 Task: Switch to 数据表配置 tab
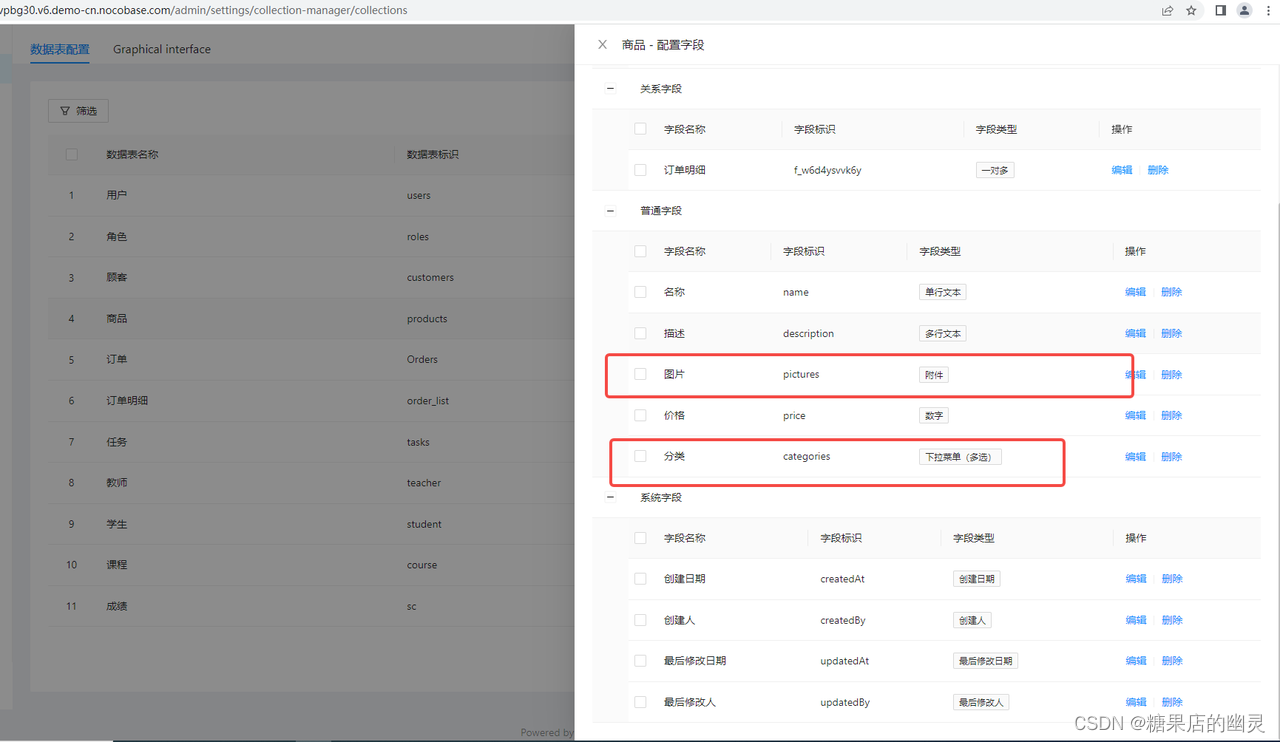[x=60, y=49]
